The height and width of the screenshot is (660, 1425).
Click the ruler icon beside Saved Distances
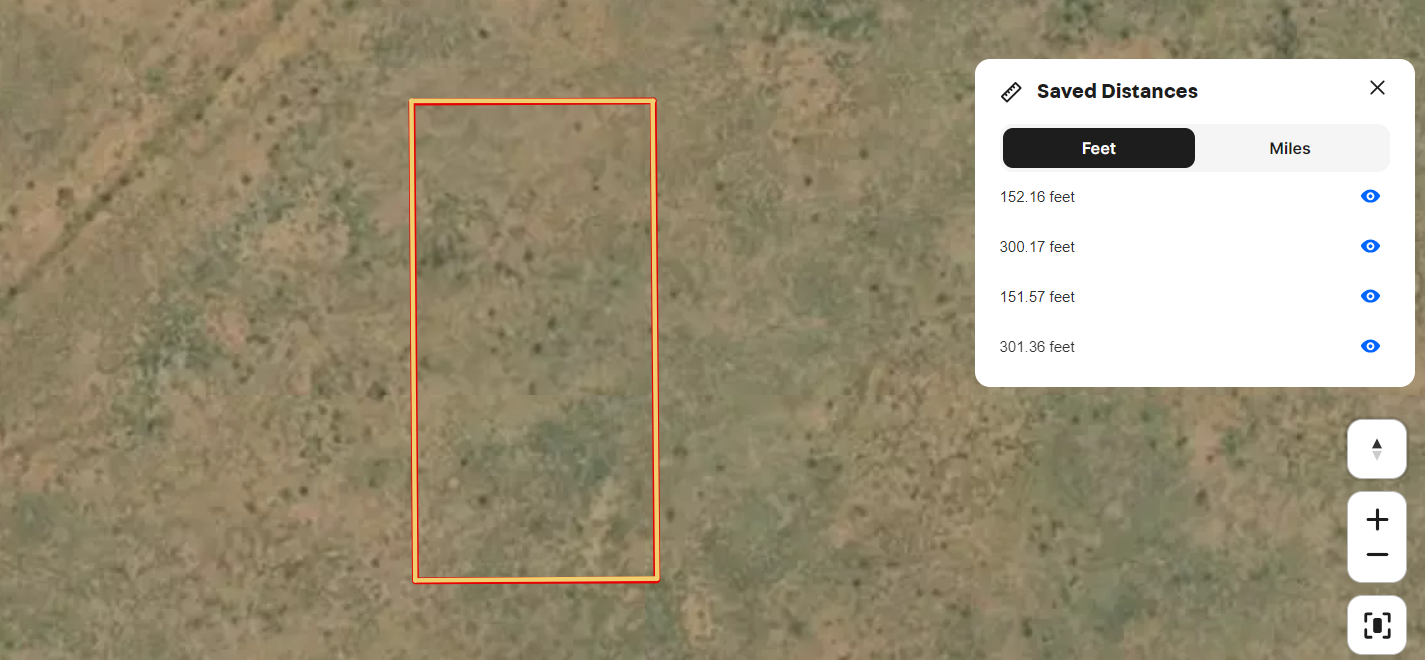coord(1011,92)
